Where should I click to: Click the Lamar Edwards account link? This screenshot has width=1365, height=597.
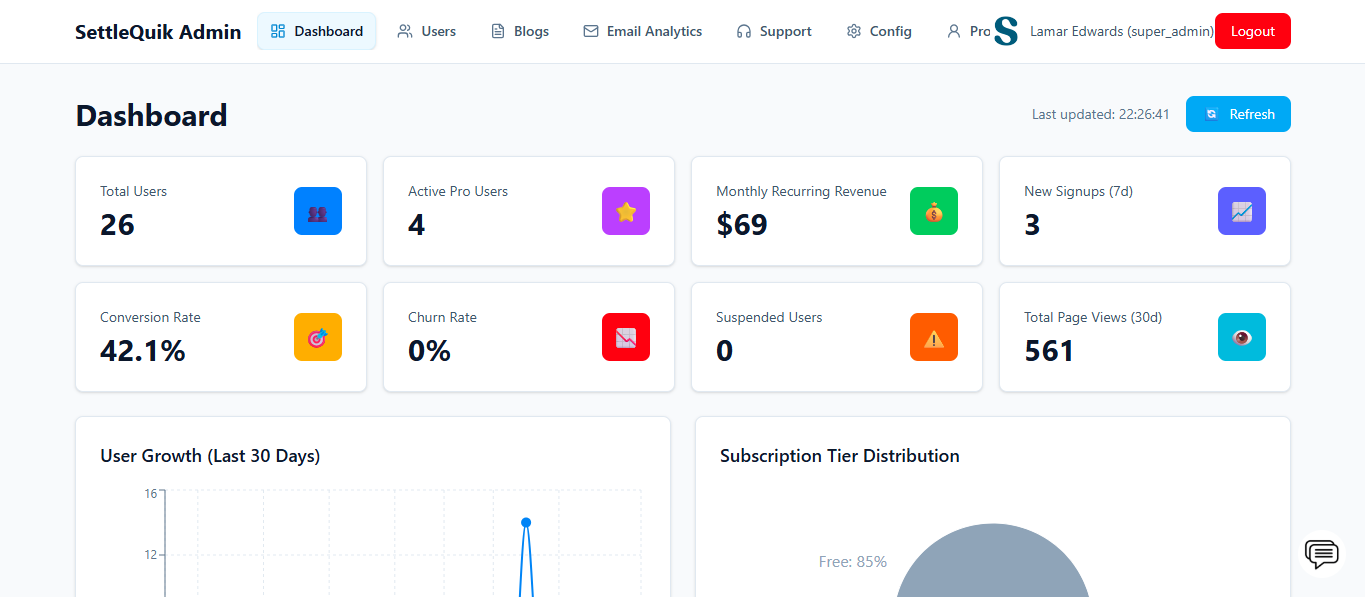coord(1120,31)
